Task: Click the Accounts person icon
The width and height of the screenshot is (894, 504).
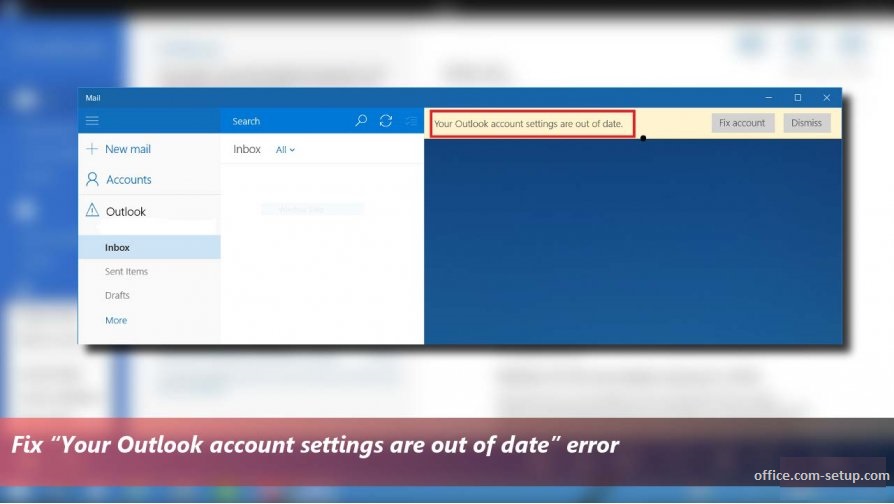Action: [x=92, y=180]
